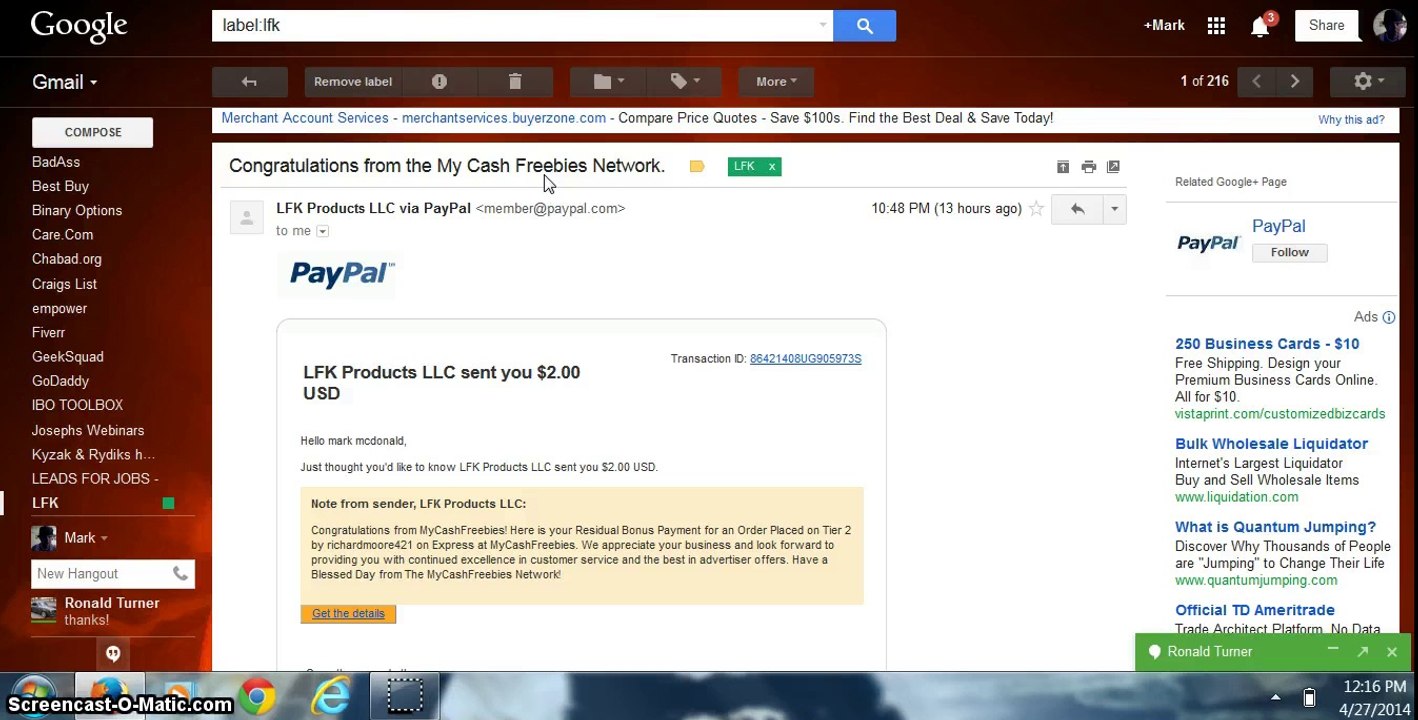Click the Compose button
1418x720 pixels.
point(93,132)
